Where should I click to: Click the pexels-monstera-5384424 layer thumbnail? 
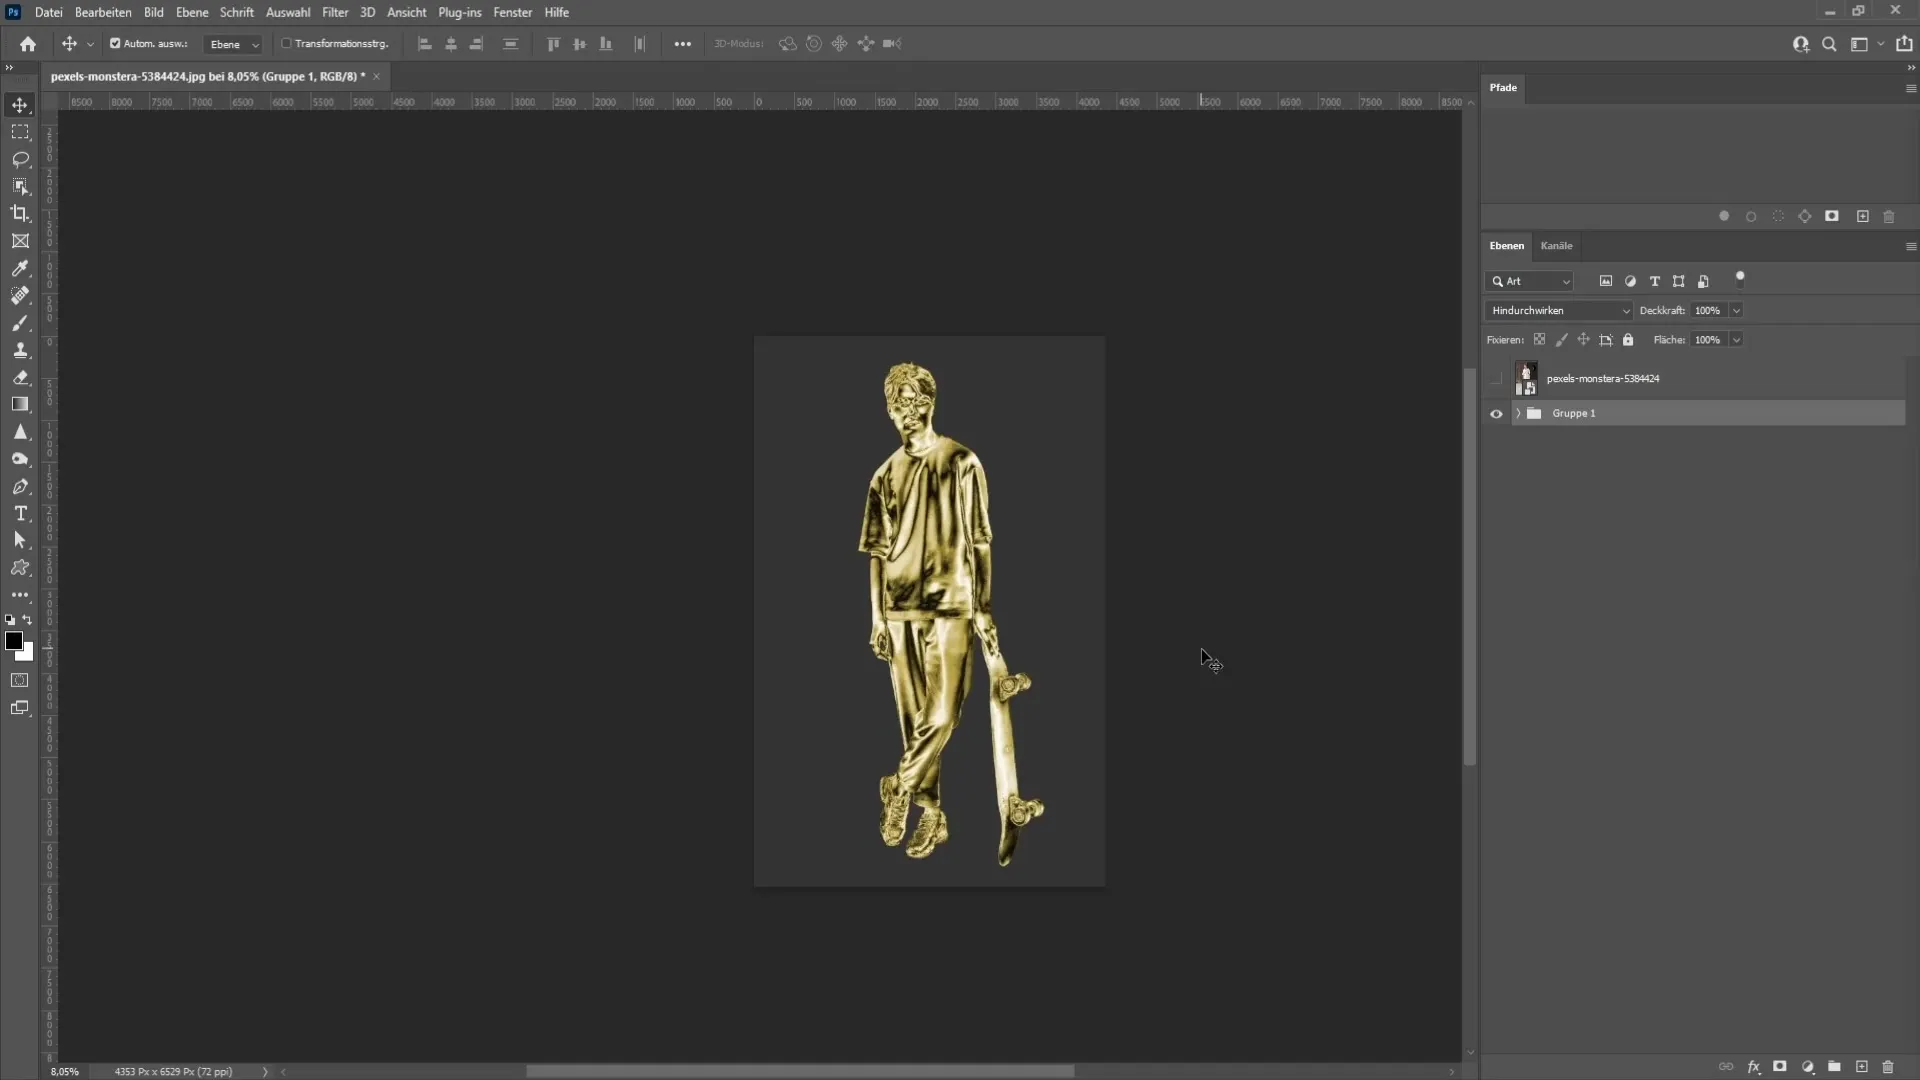pos(1526,379)
